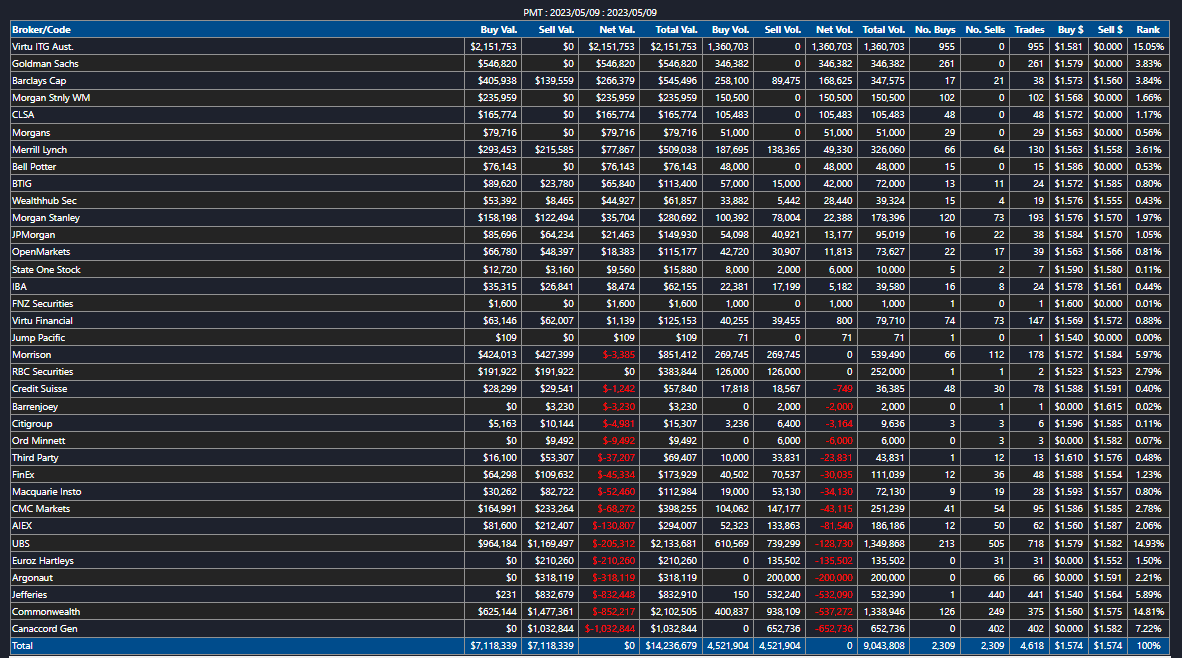This screenshot has width=1182, height=658.
Task: Click the Rank column header
Action: 1147,29
